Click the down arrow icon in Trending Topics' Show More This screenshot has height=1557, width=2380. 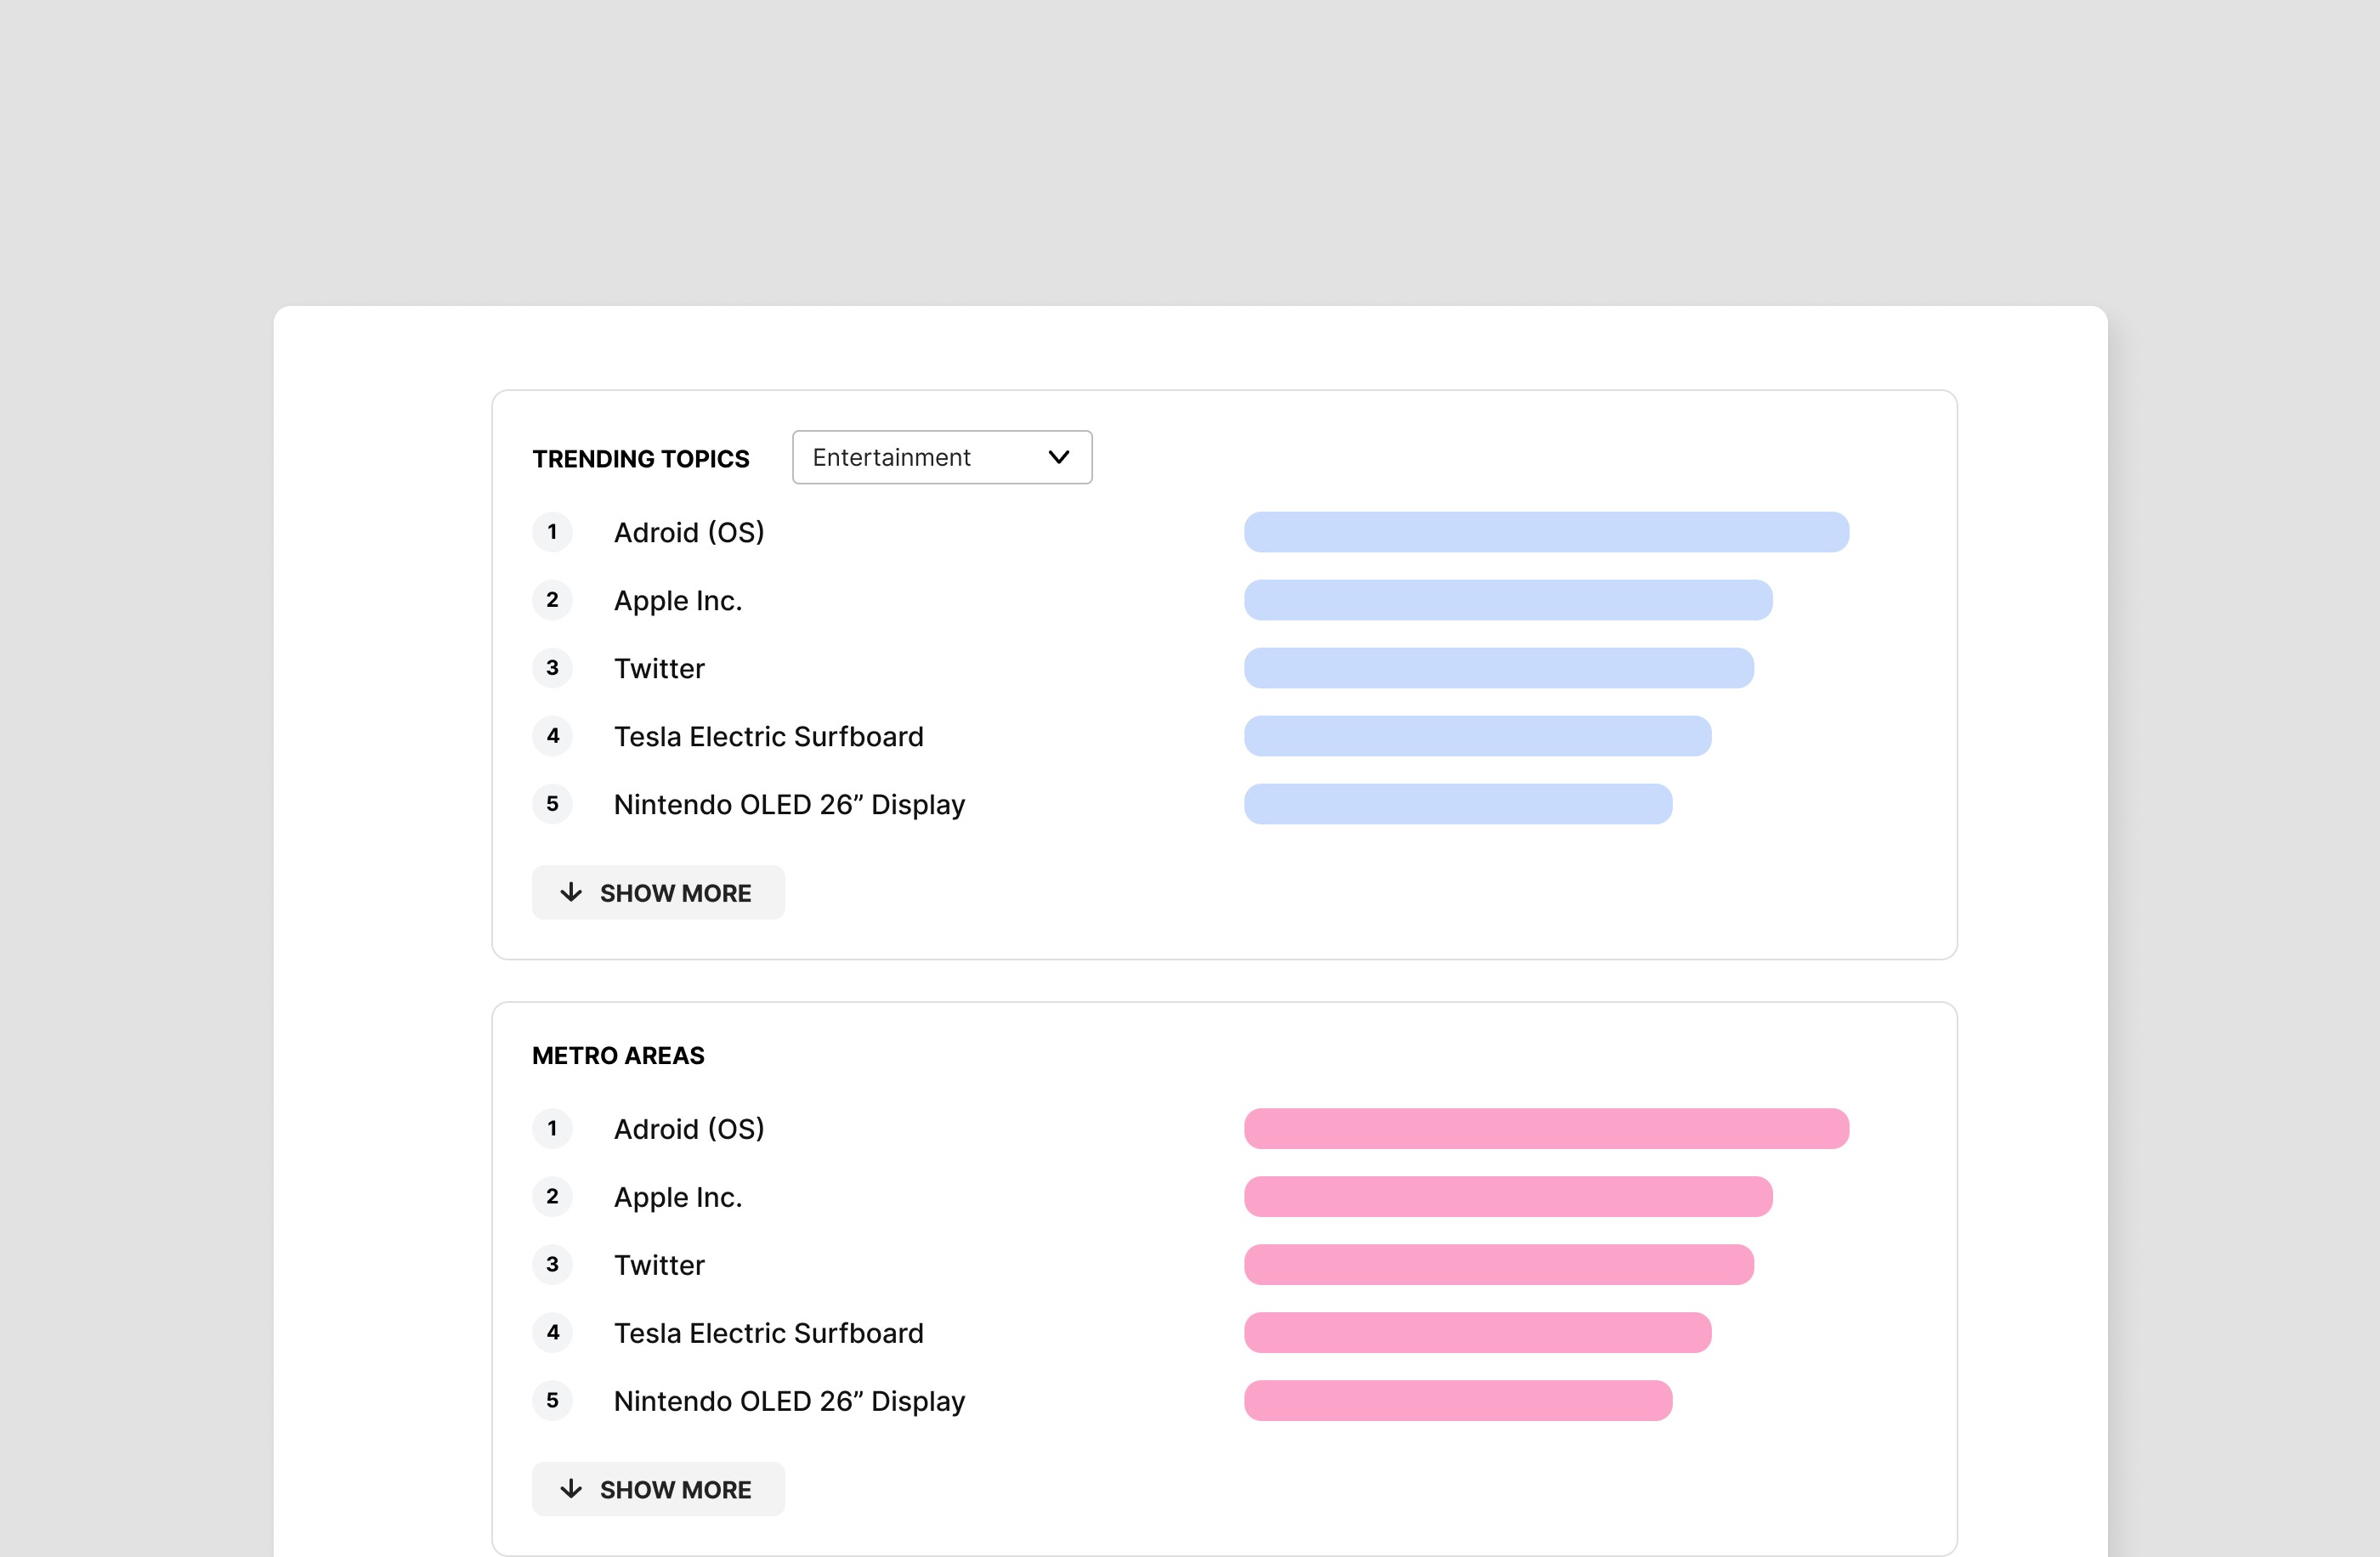[571, 893]
